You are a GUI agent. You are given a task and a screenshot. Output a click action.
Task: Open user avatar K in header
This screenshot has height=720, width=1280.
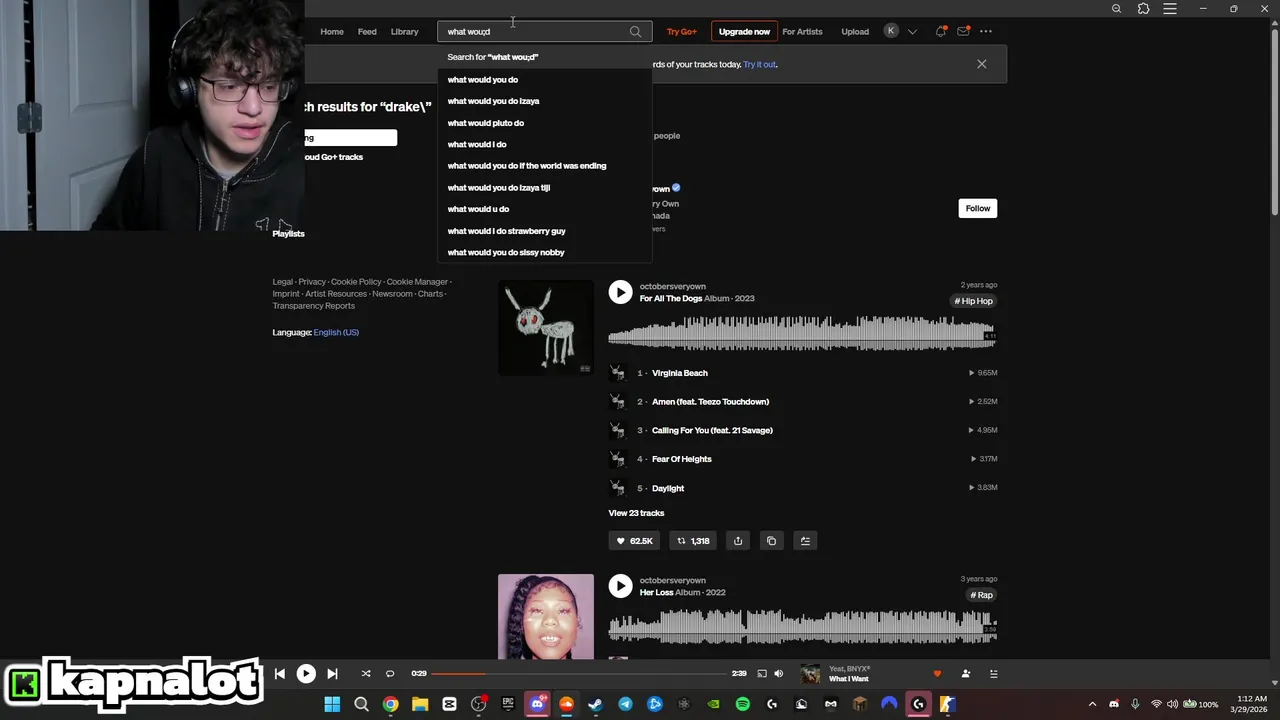coord(891,31)
